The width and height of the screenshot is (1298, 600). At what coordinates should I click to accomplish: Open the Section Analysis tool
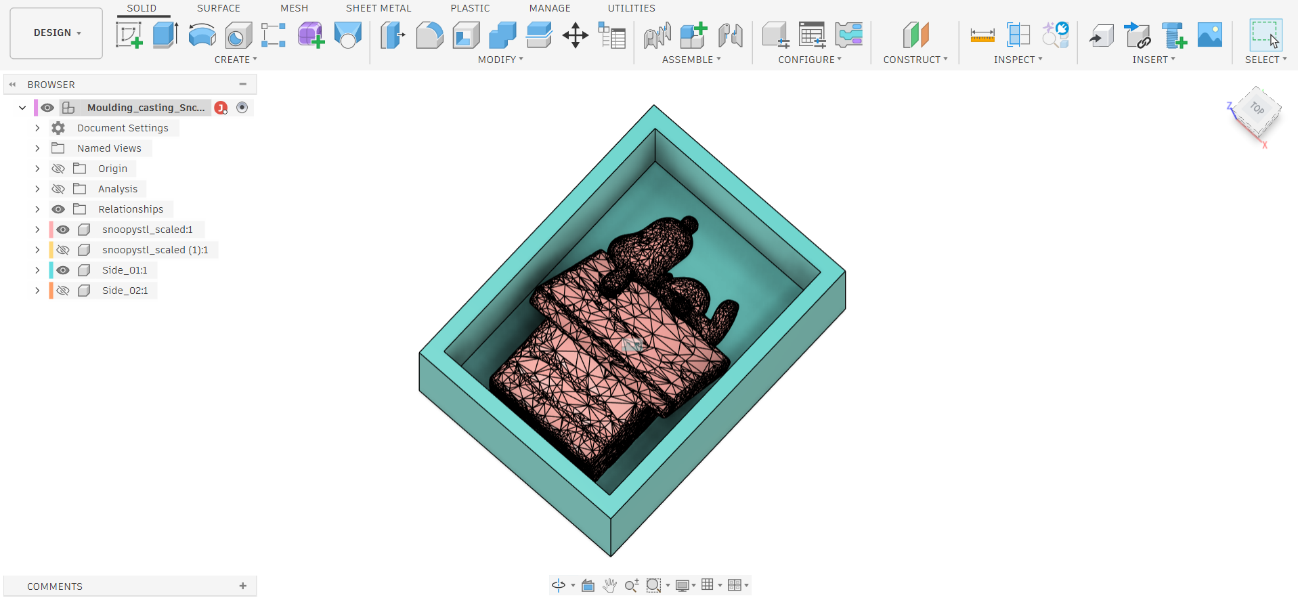[x=1018, y=36]
